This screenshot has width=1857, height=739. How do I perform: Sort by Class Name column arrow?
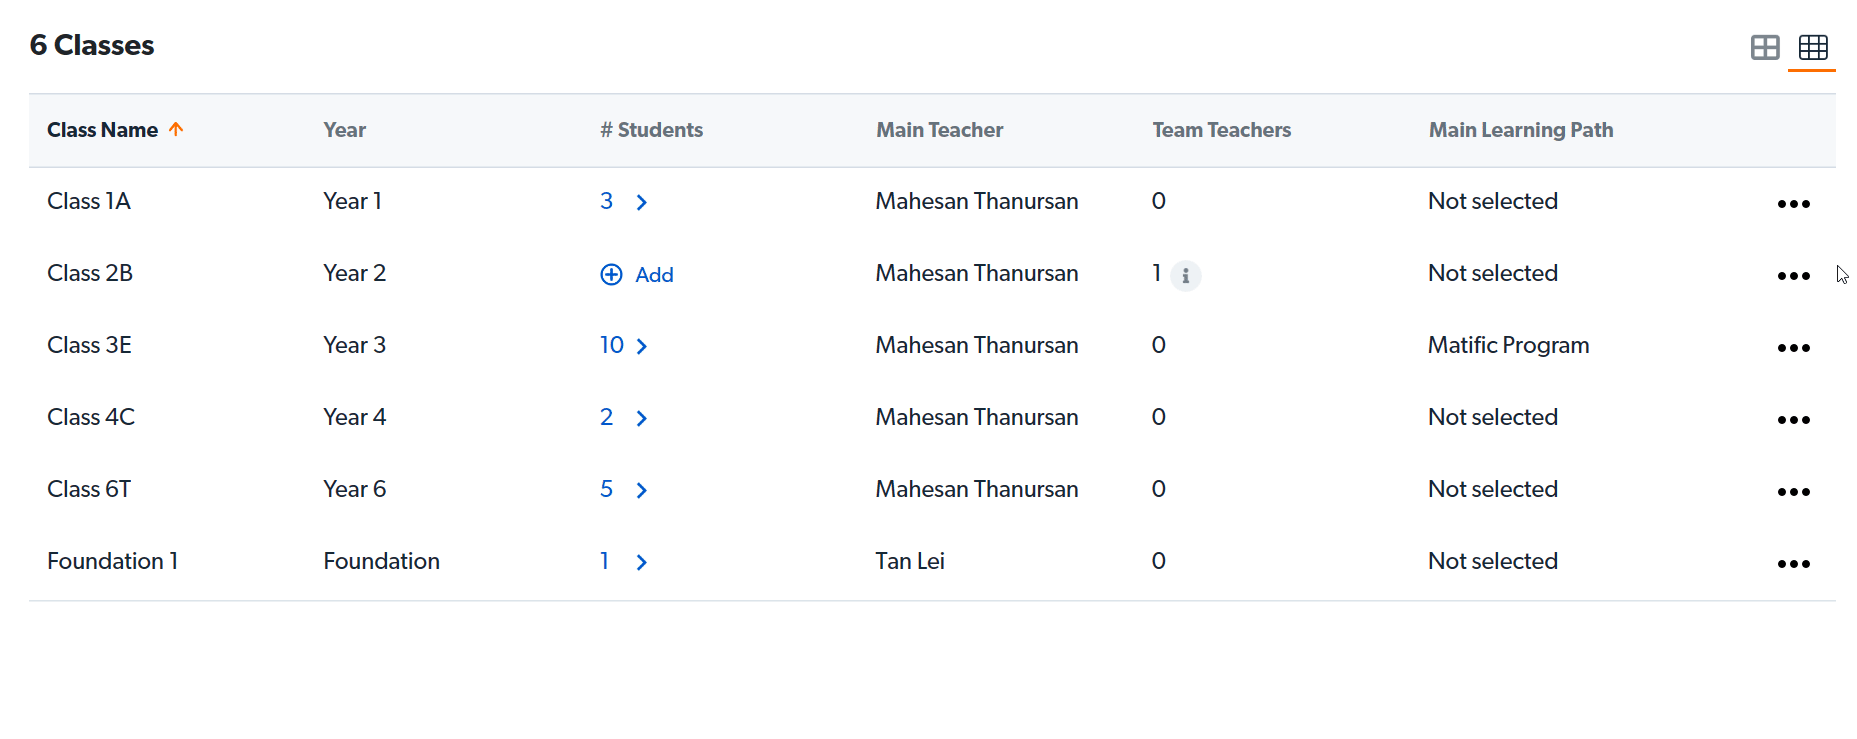[176, 129]
